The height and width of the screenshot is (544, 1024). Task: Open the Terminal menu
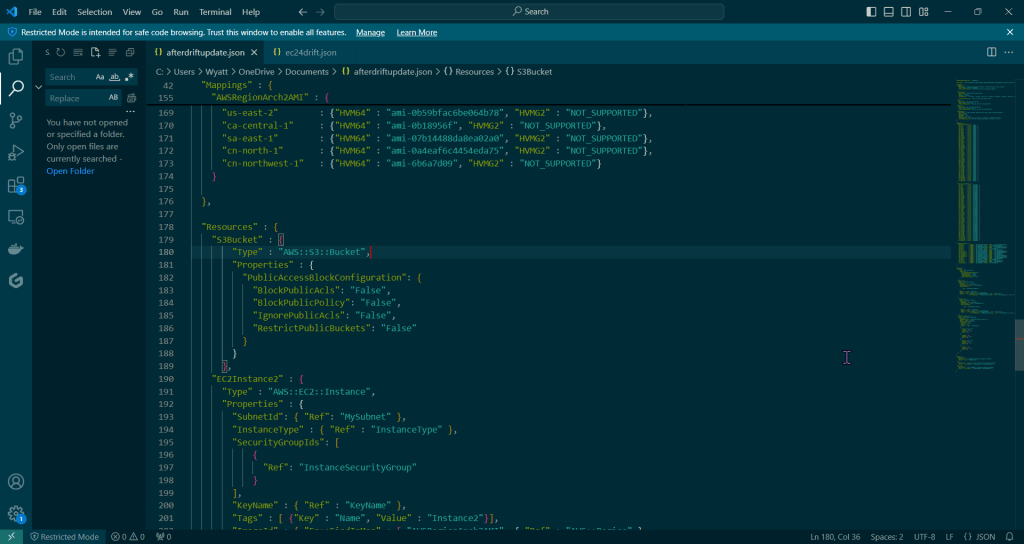[x=215, y=12]
